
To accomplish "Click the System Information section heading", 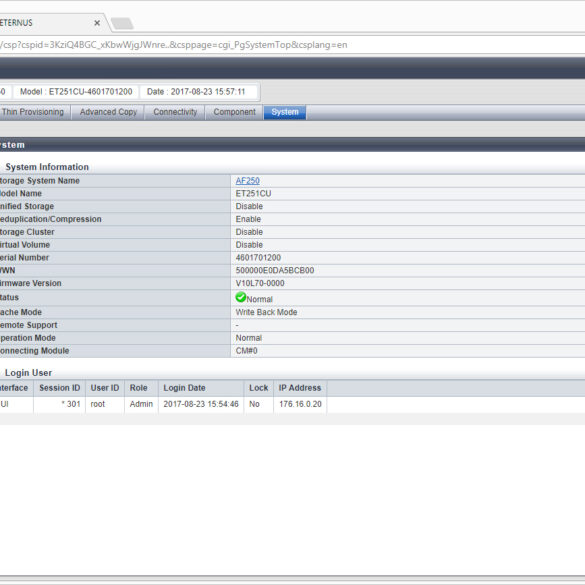I will click(47, 167).
